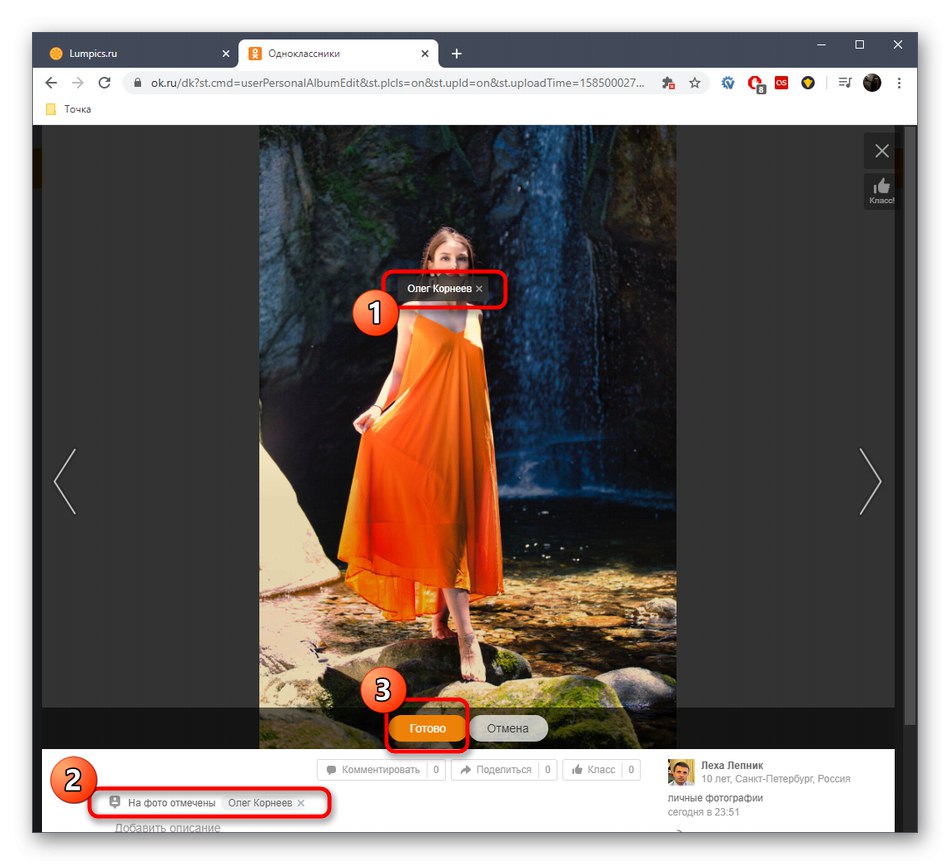Viewport: 950px width, 865px height.
Task: Open Леха Лепник profile name
Action: [x=732, y=766]
